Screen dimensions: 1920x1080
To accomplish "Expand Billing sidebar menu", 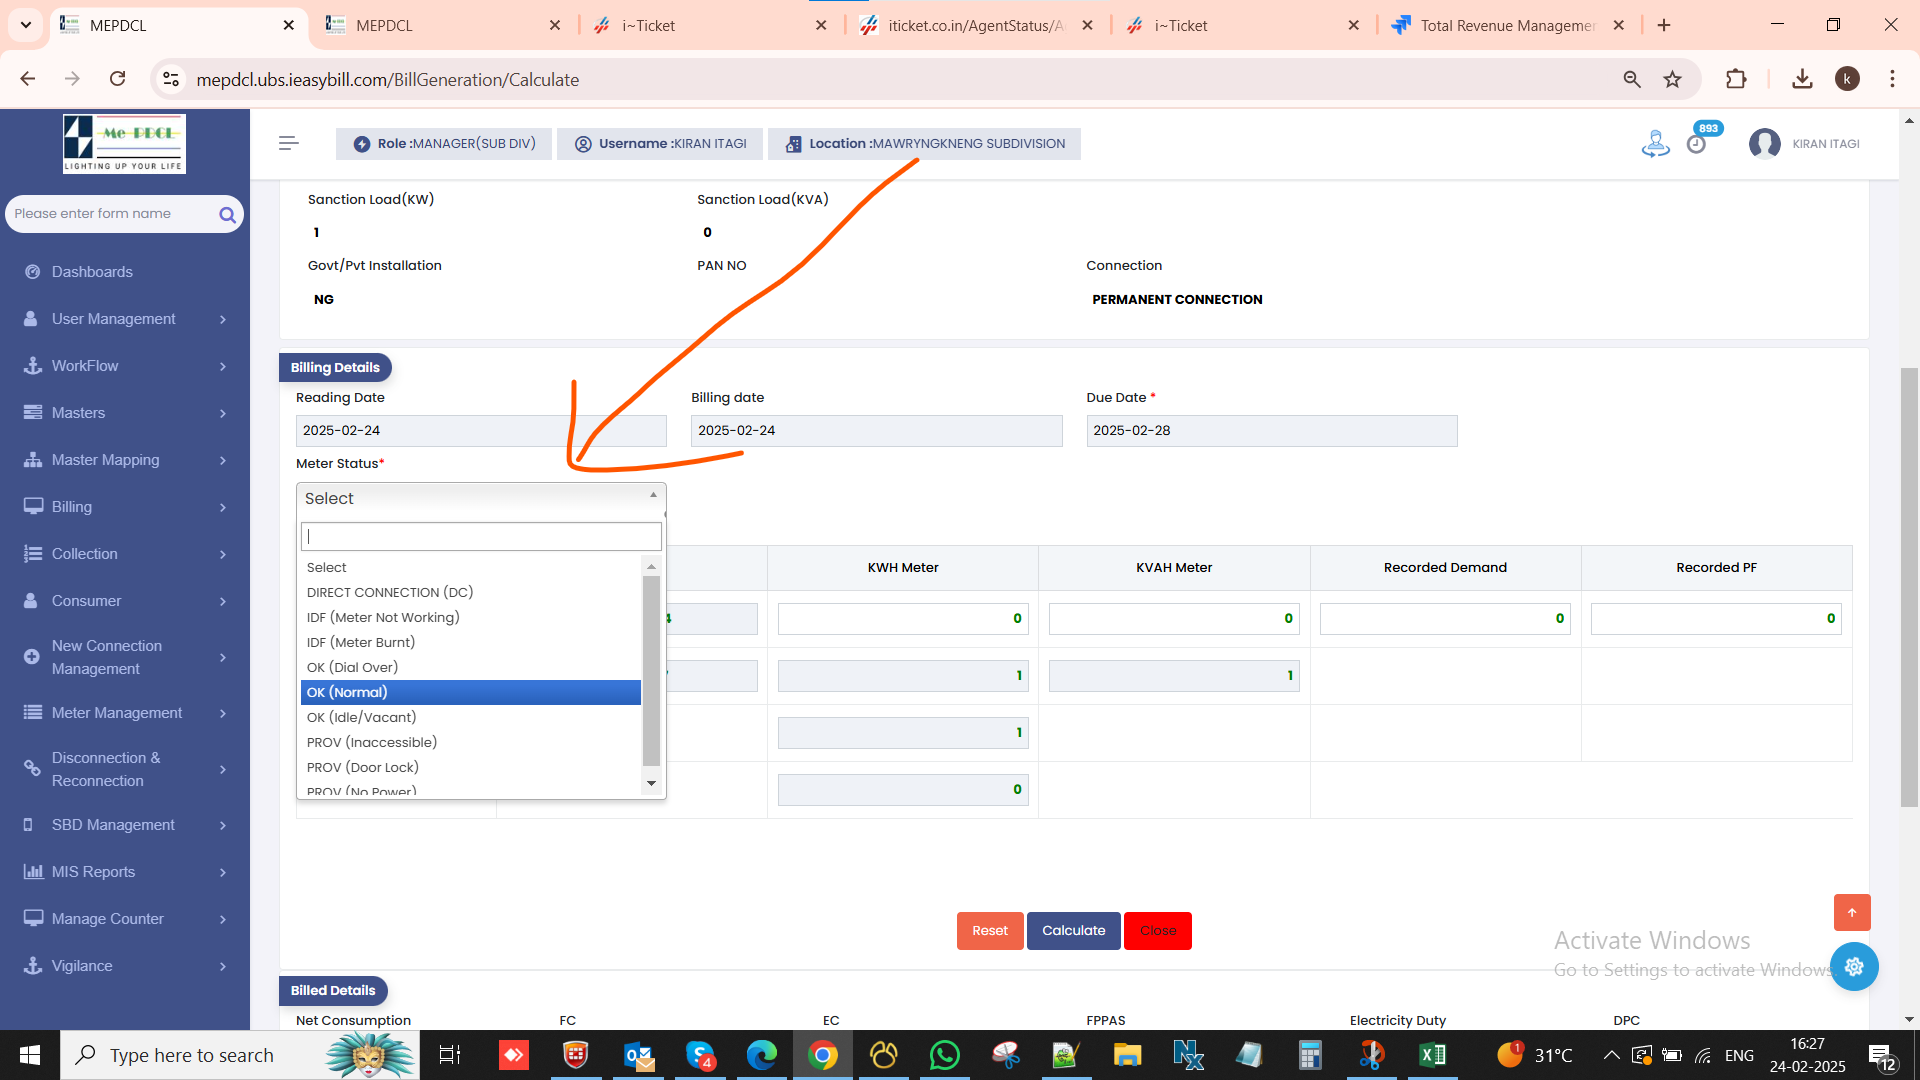I will [x=125, y=507].
